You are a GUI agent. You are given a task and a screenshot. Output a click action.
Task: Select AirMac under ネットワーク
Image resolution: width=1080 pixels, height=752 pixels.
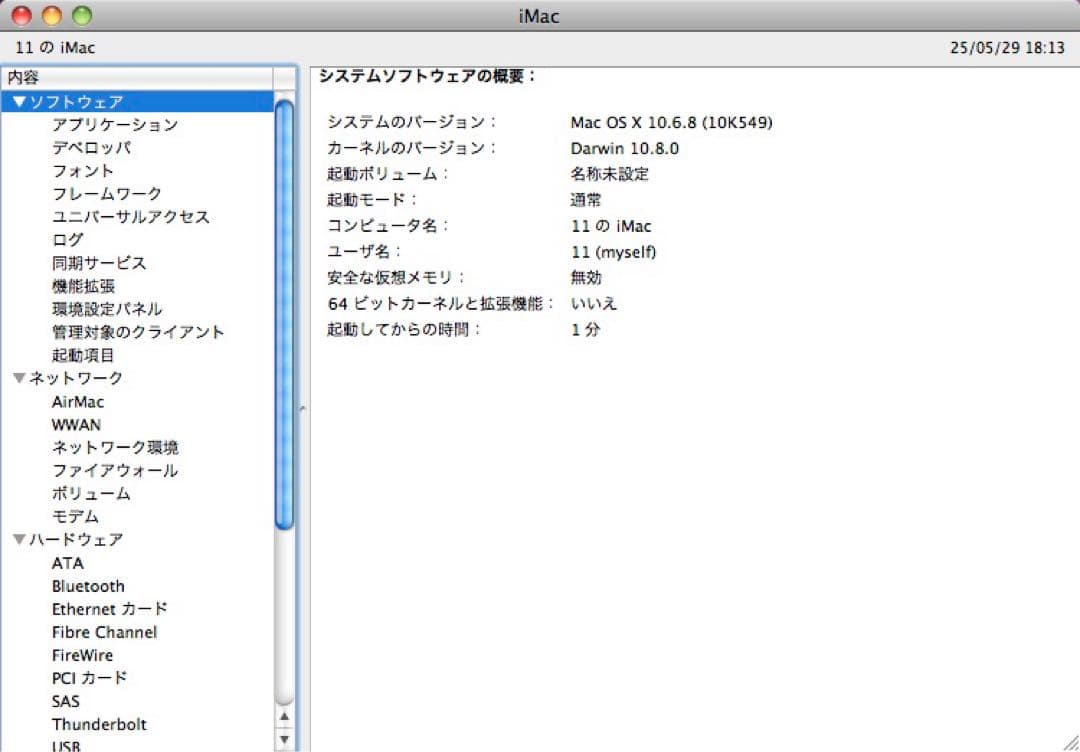click(x=77, y=401)
